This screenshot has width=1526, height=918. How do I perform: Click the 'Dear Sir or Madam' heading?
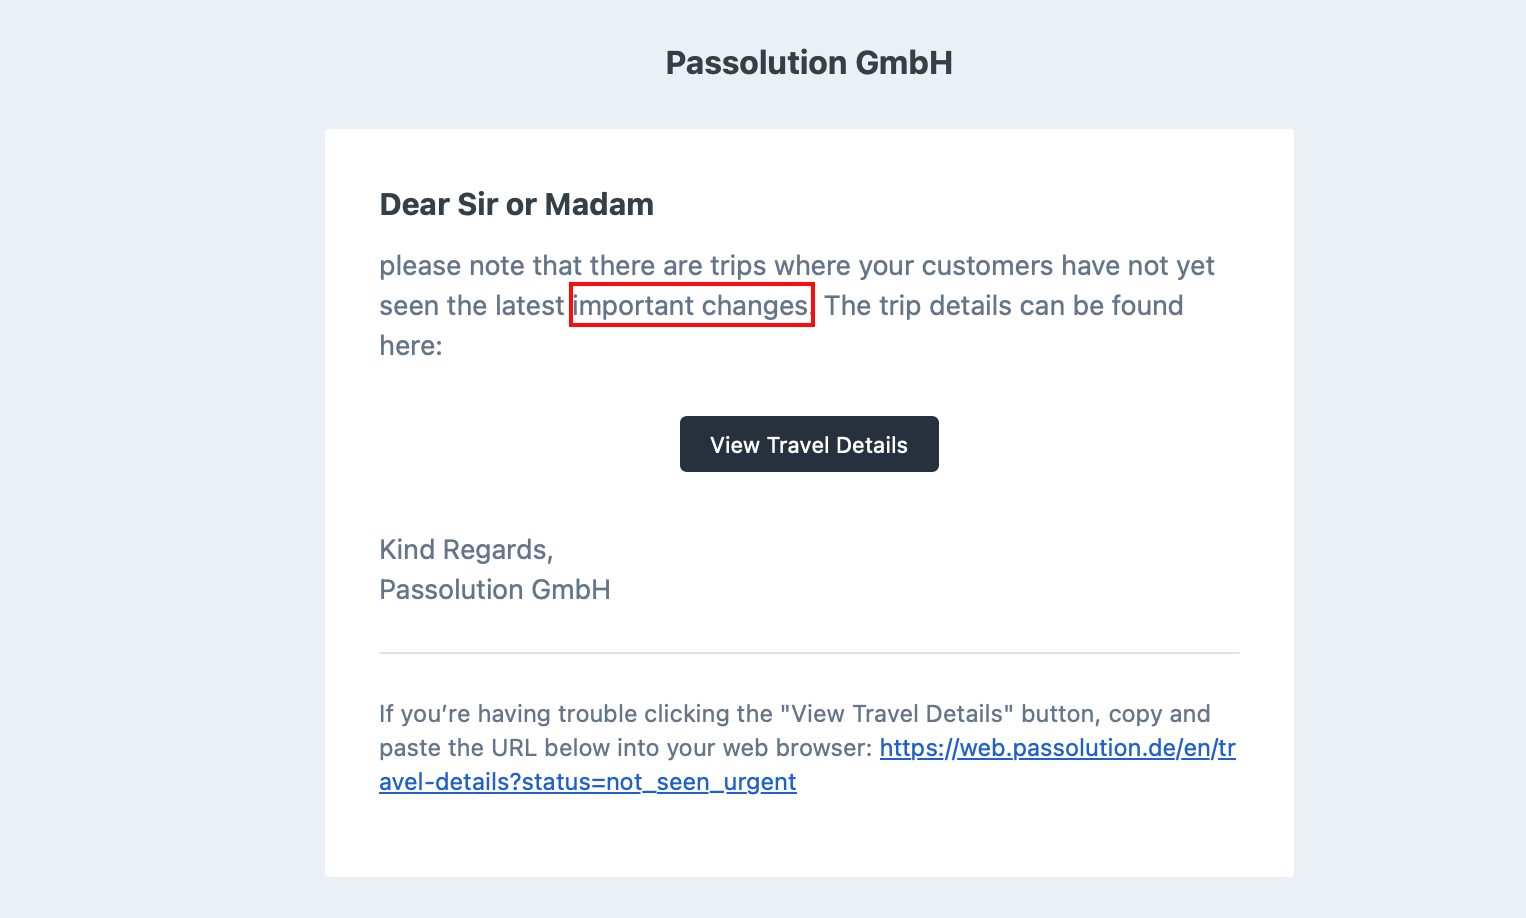pos(516,204)
